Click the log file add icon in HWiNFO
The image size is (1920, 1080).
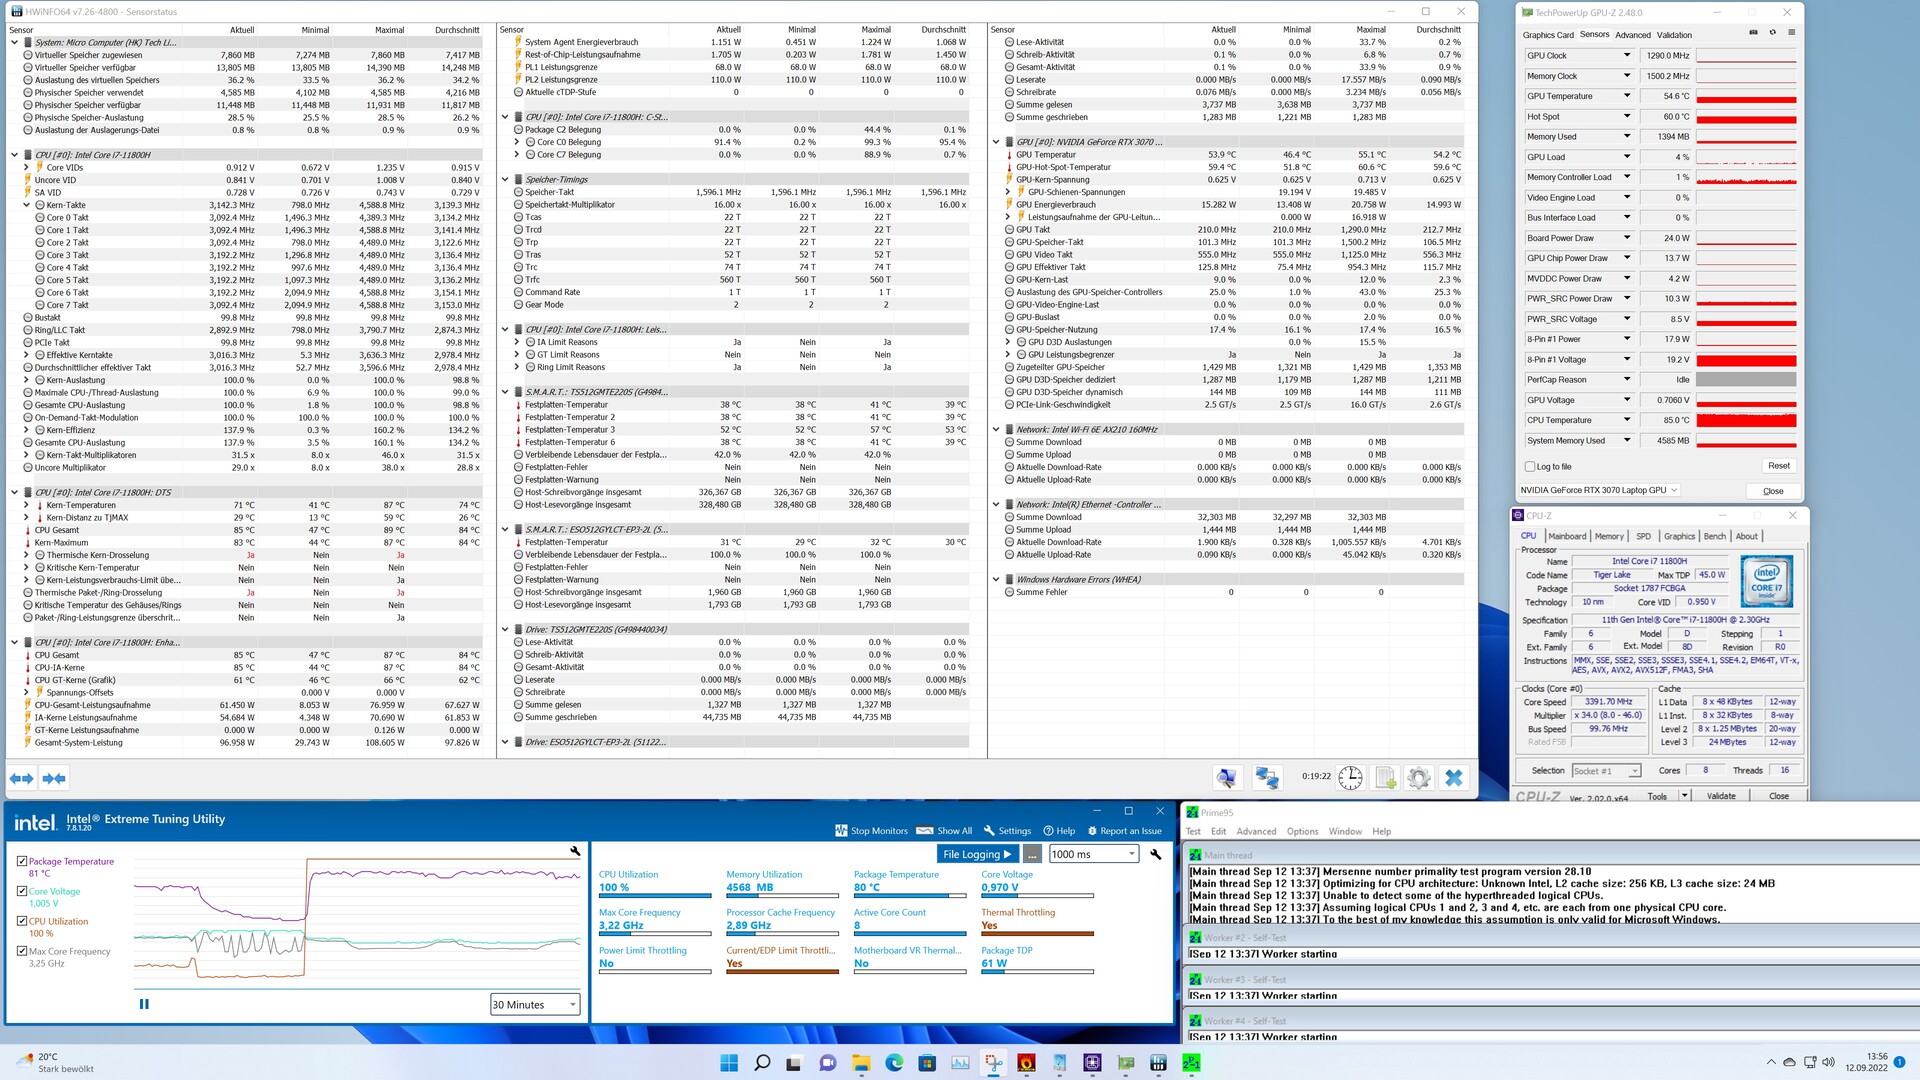coord(1385,778)
